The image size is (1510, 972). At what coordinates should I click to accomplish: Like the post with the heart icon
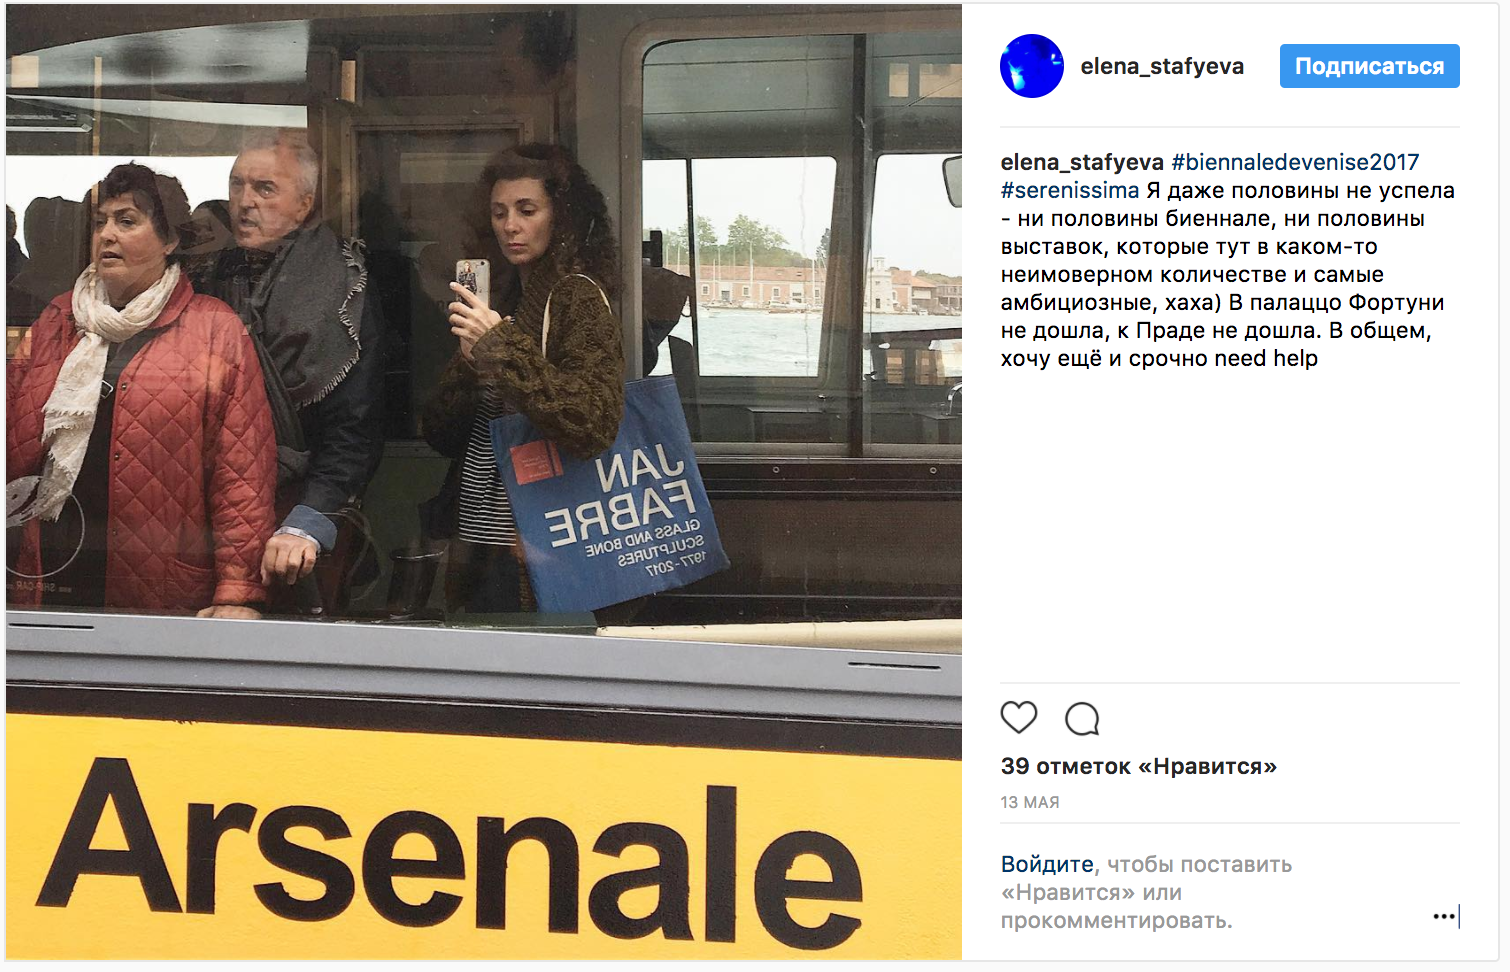[x=1019, y=717]
